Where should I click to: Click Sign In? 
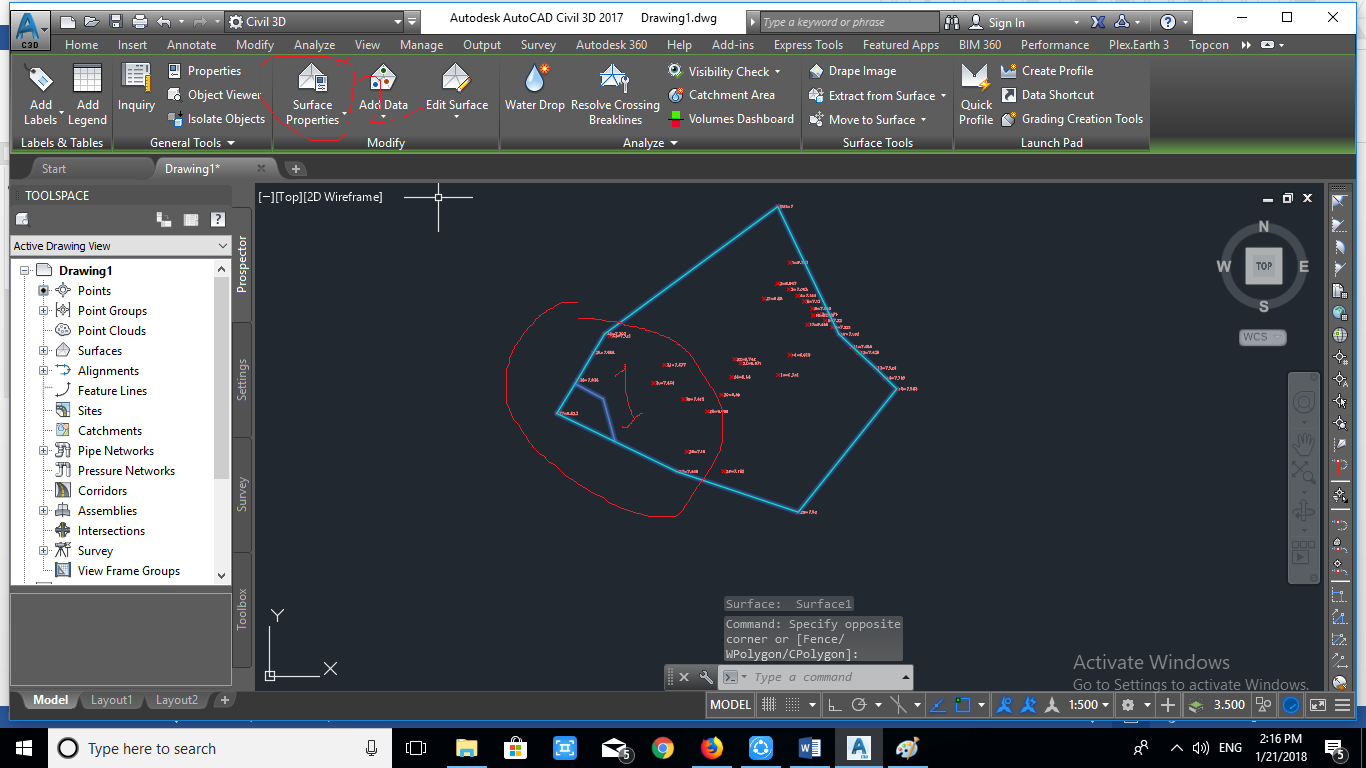click(1006, 22)
